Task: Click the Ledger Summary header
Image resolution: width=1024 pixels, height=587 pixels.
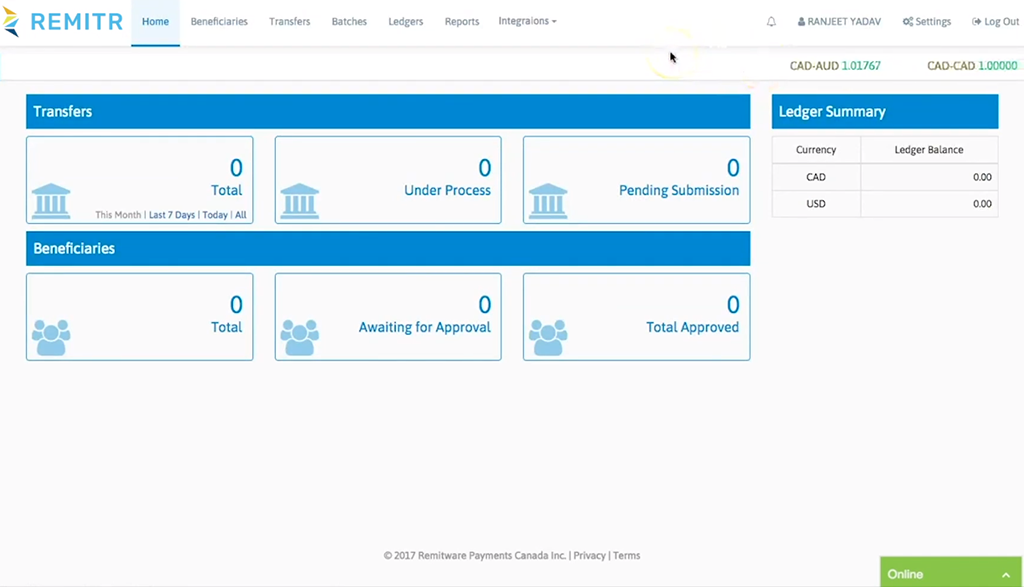Action: tap(885, 112)
